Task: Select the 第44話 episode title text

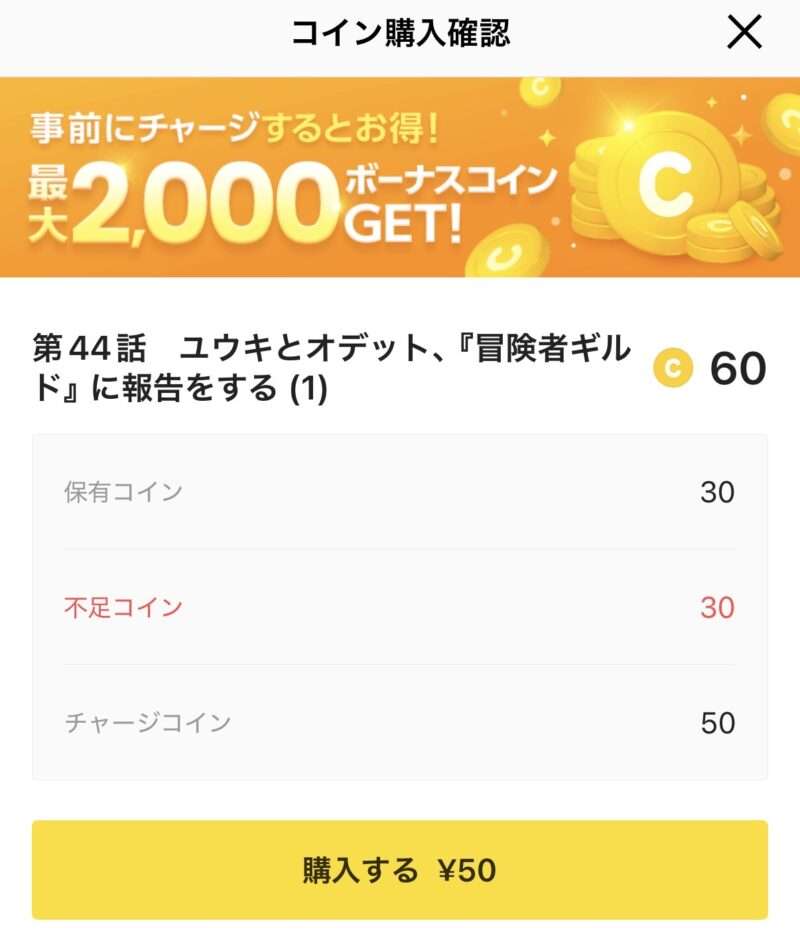Action: (x=332, y=369)
